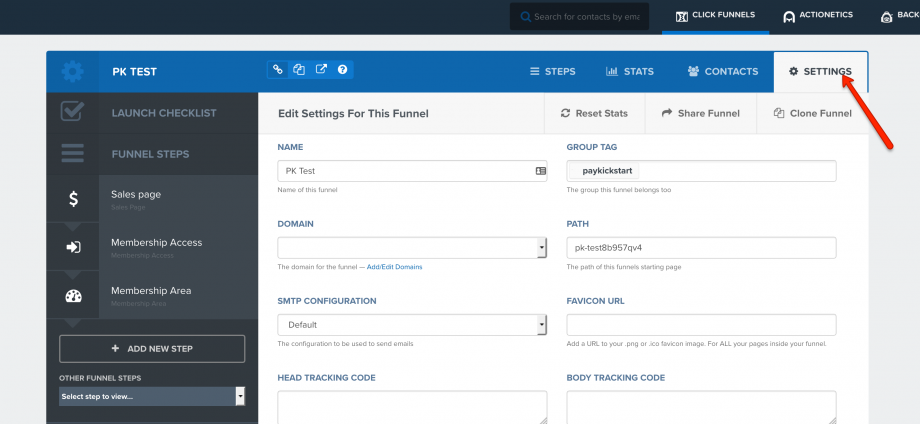Click the gear icon beside PK TEST
This screenshot has width=920, height=424.
point(73,72)
